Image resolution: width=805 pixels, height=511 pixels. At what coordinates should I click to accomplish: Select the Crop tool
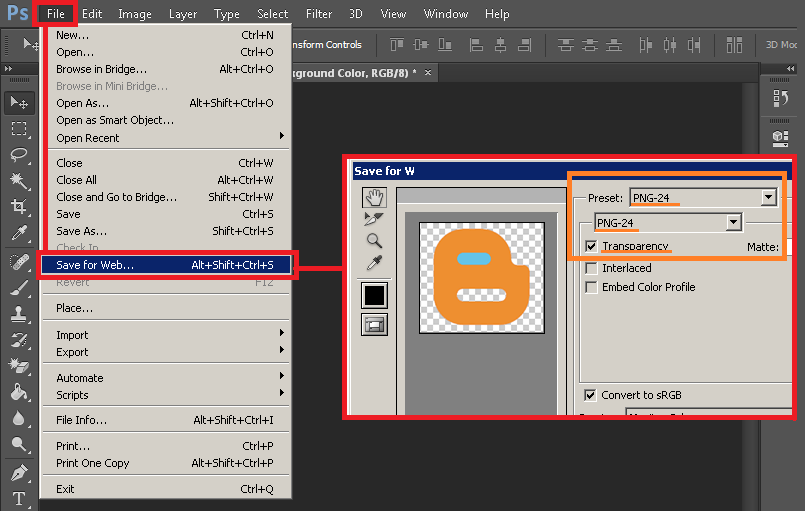pos(20,206)
